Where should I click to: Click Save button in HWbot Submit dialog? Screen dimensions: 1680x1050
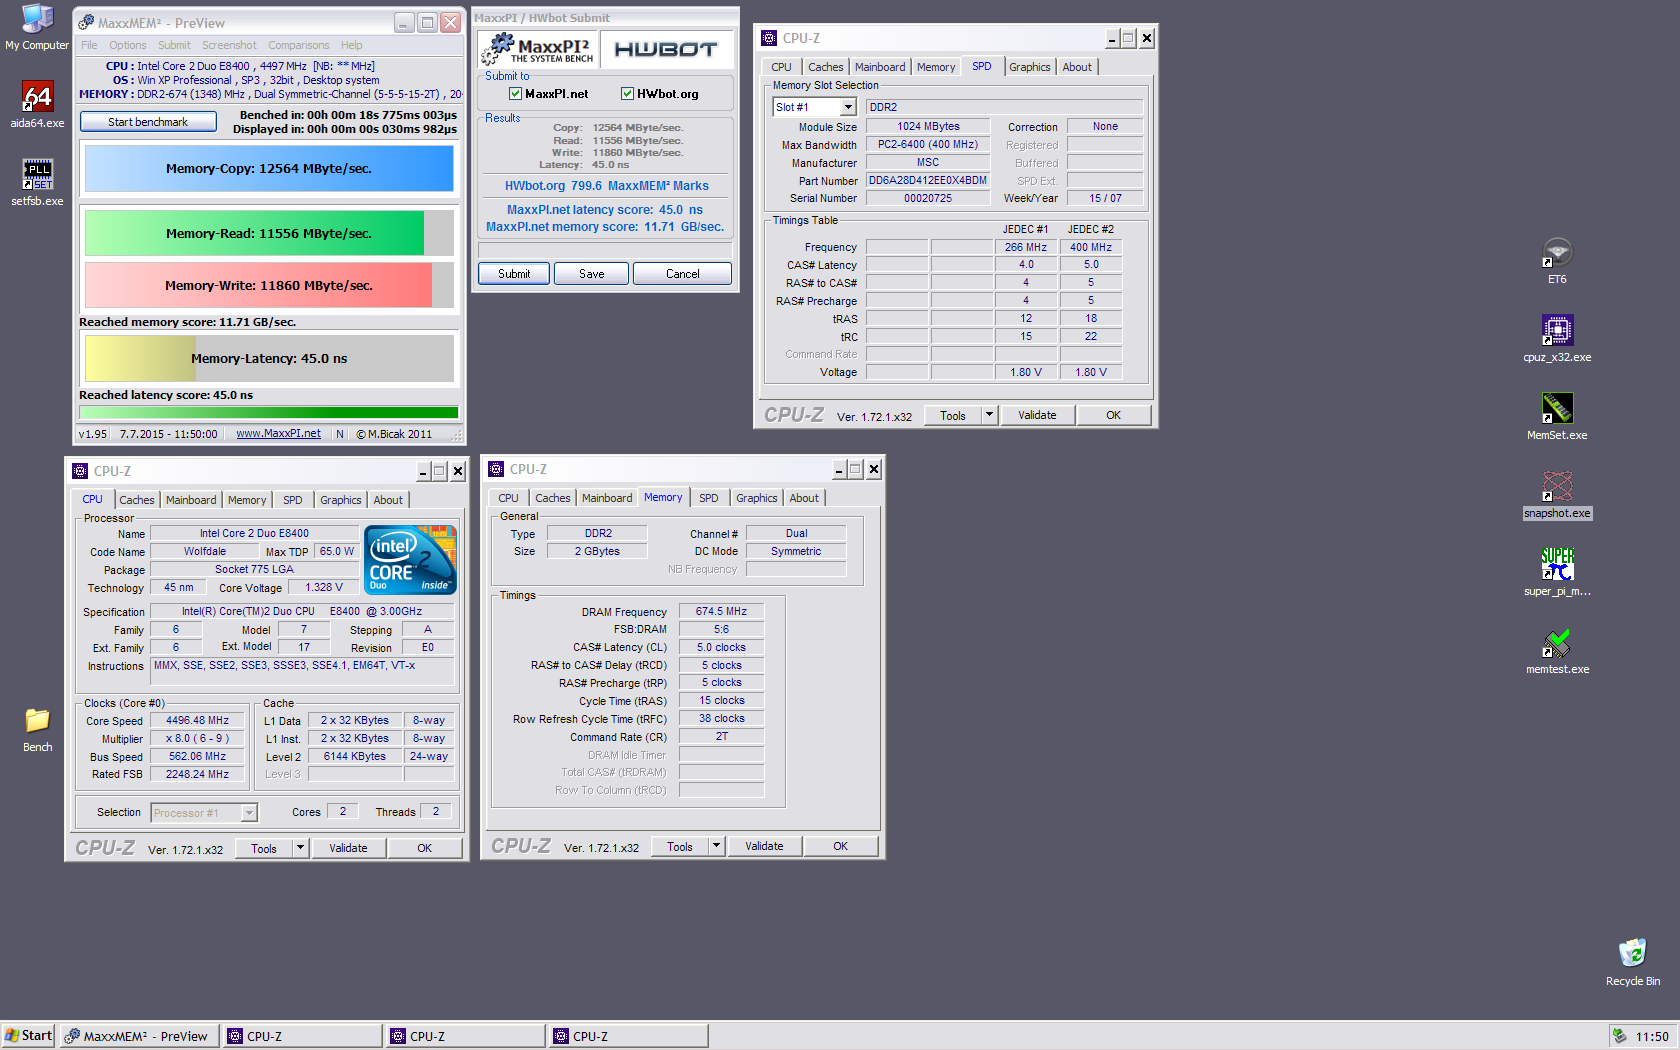pos(591,274)
